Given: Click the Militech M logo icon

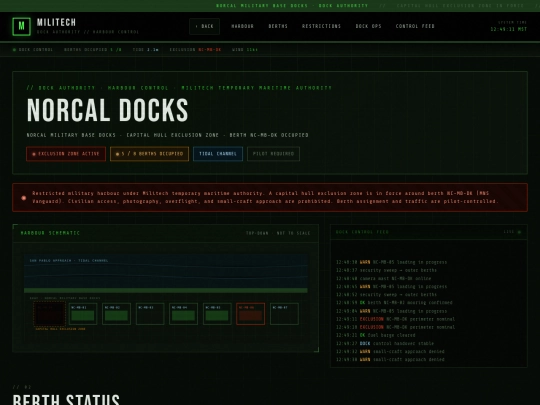Looking at the screenshot, I should click(21, 27).
